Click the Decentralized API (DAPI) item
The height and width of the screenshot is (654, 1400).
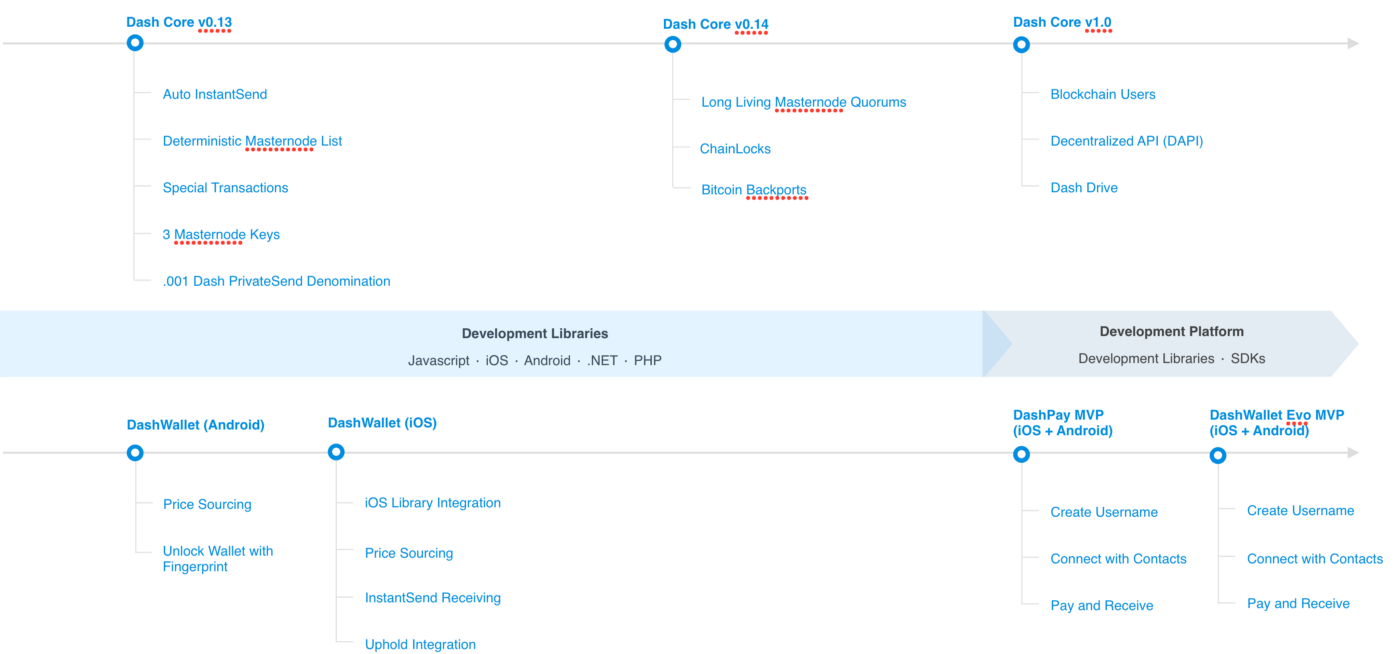tap(1126, 140)
